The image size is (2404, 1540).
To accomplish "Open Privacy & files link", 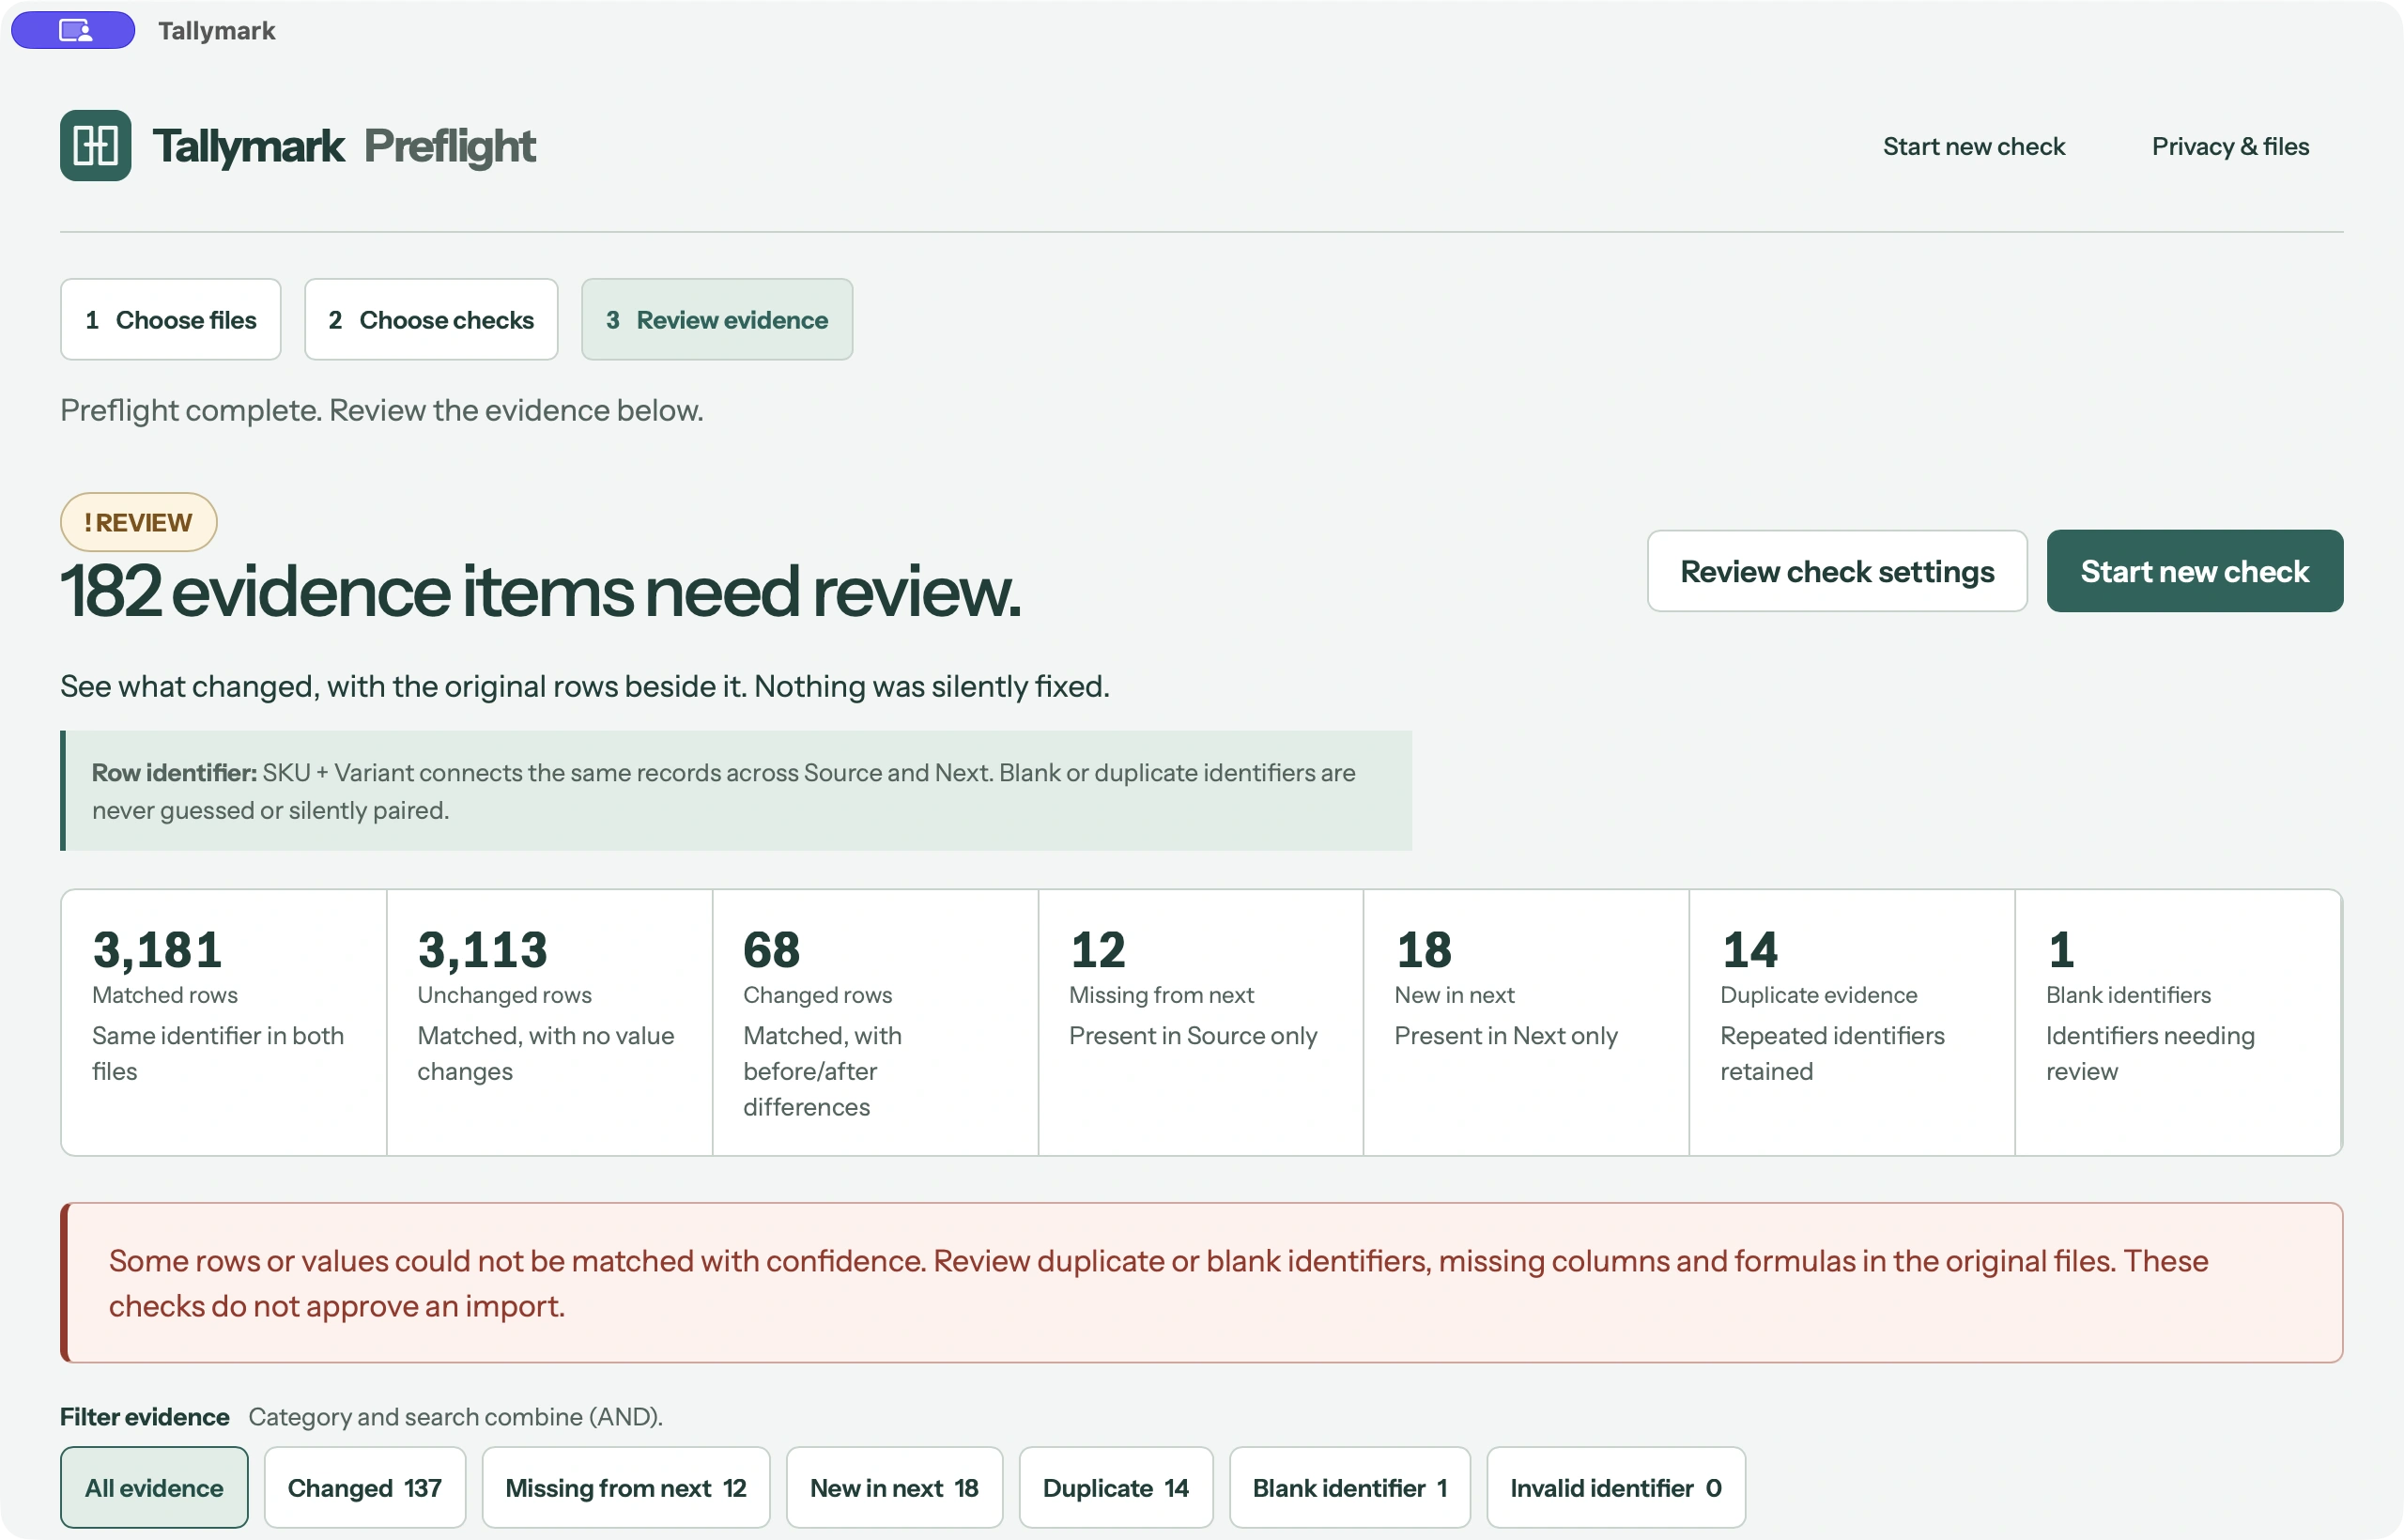I will pos(2230,147).
